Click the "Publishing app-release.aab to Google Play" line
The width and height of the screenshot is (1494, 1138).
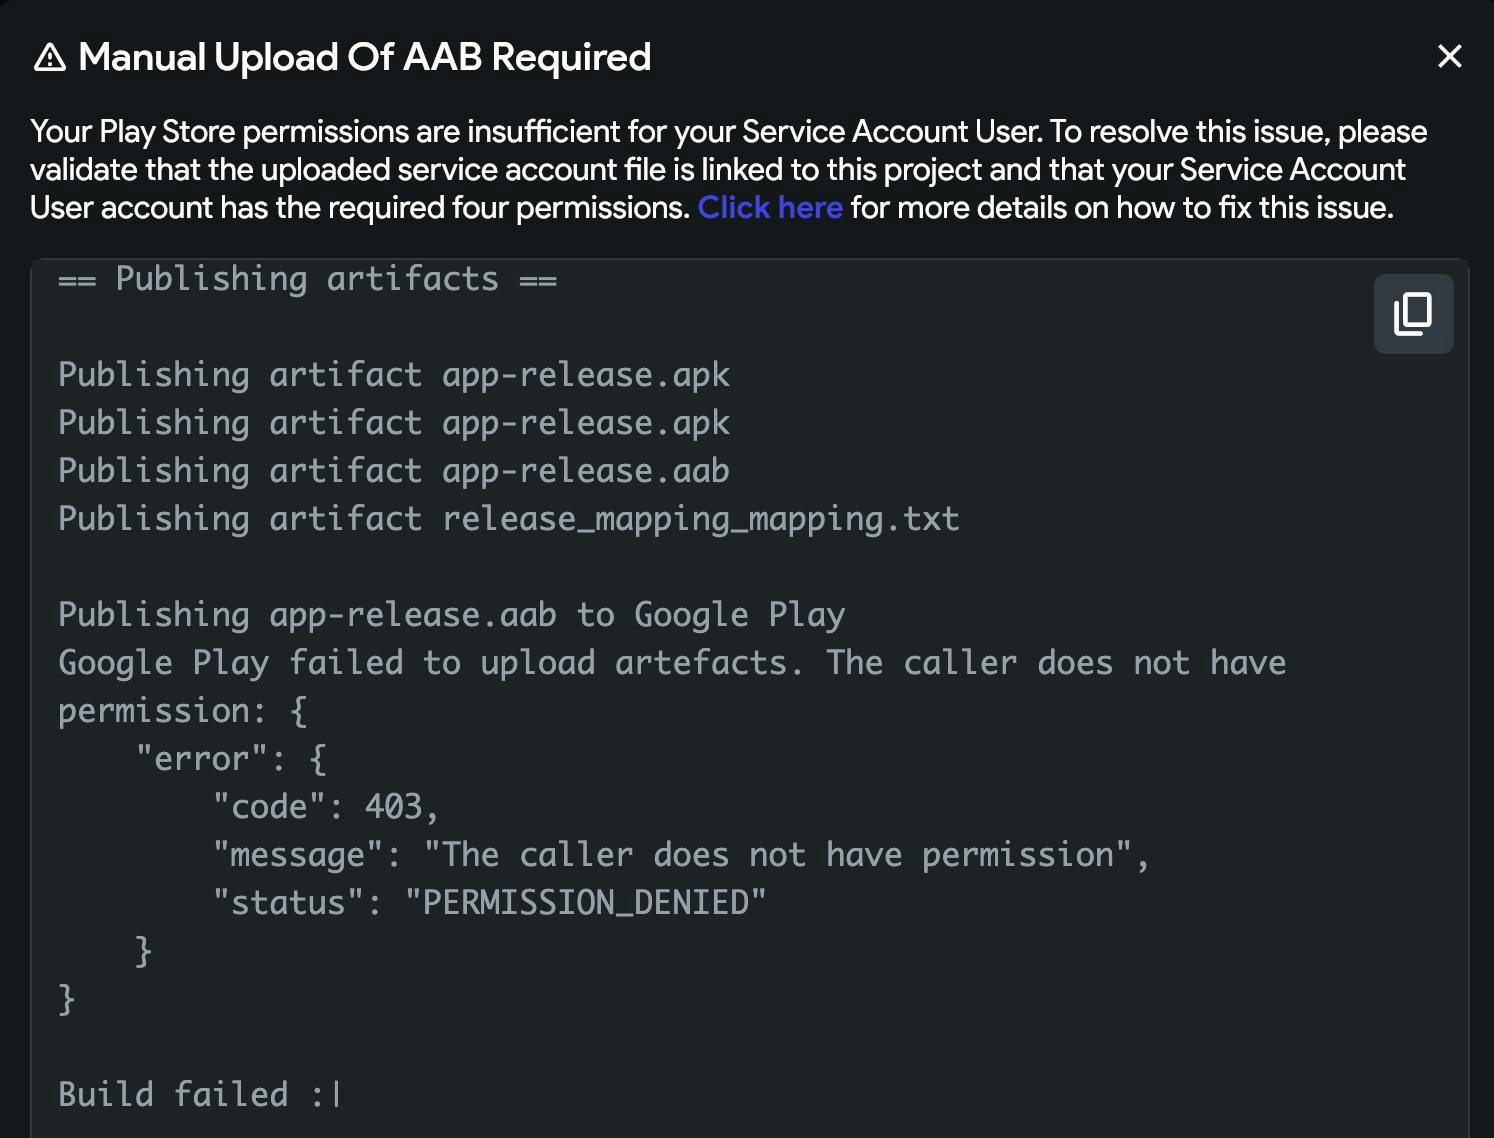point(451,615)
